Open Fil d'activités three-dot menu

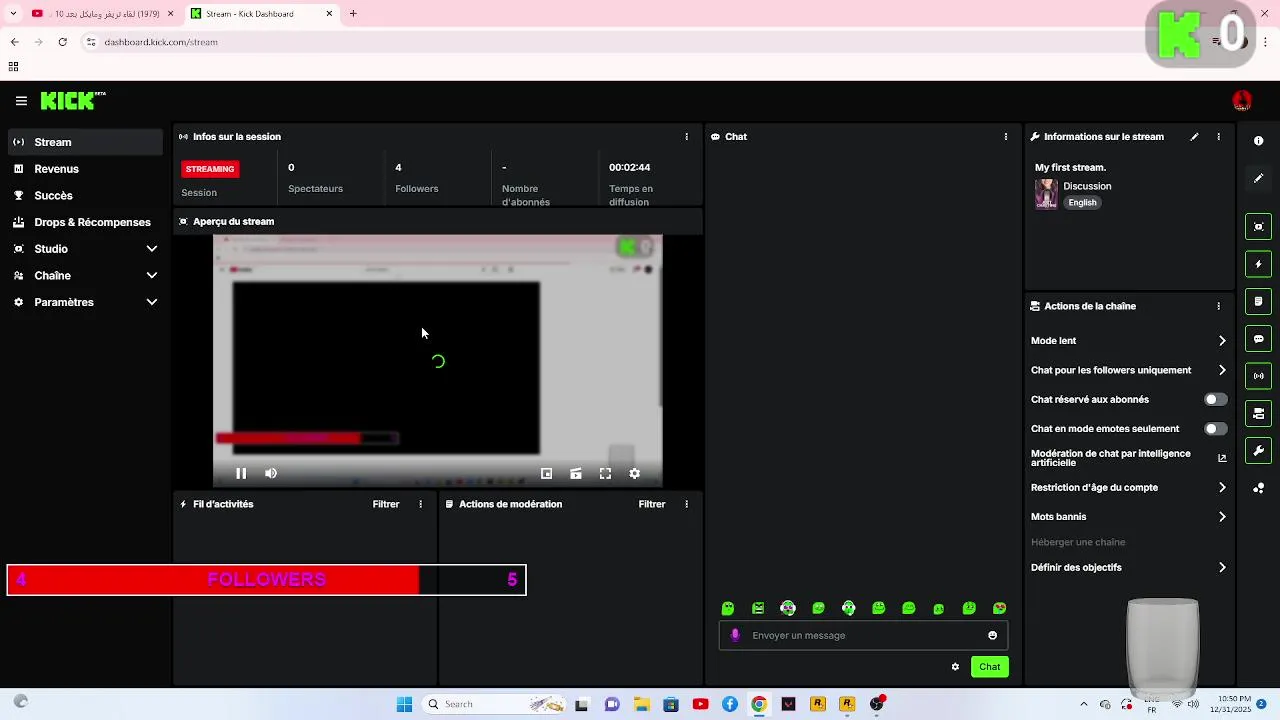420,505
